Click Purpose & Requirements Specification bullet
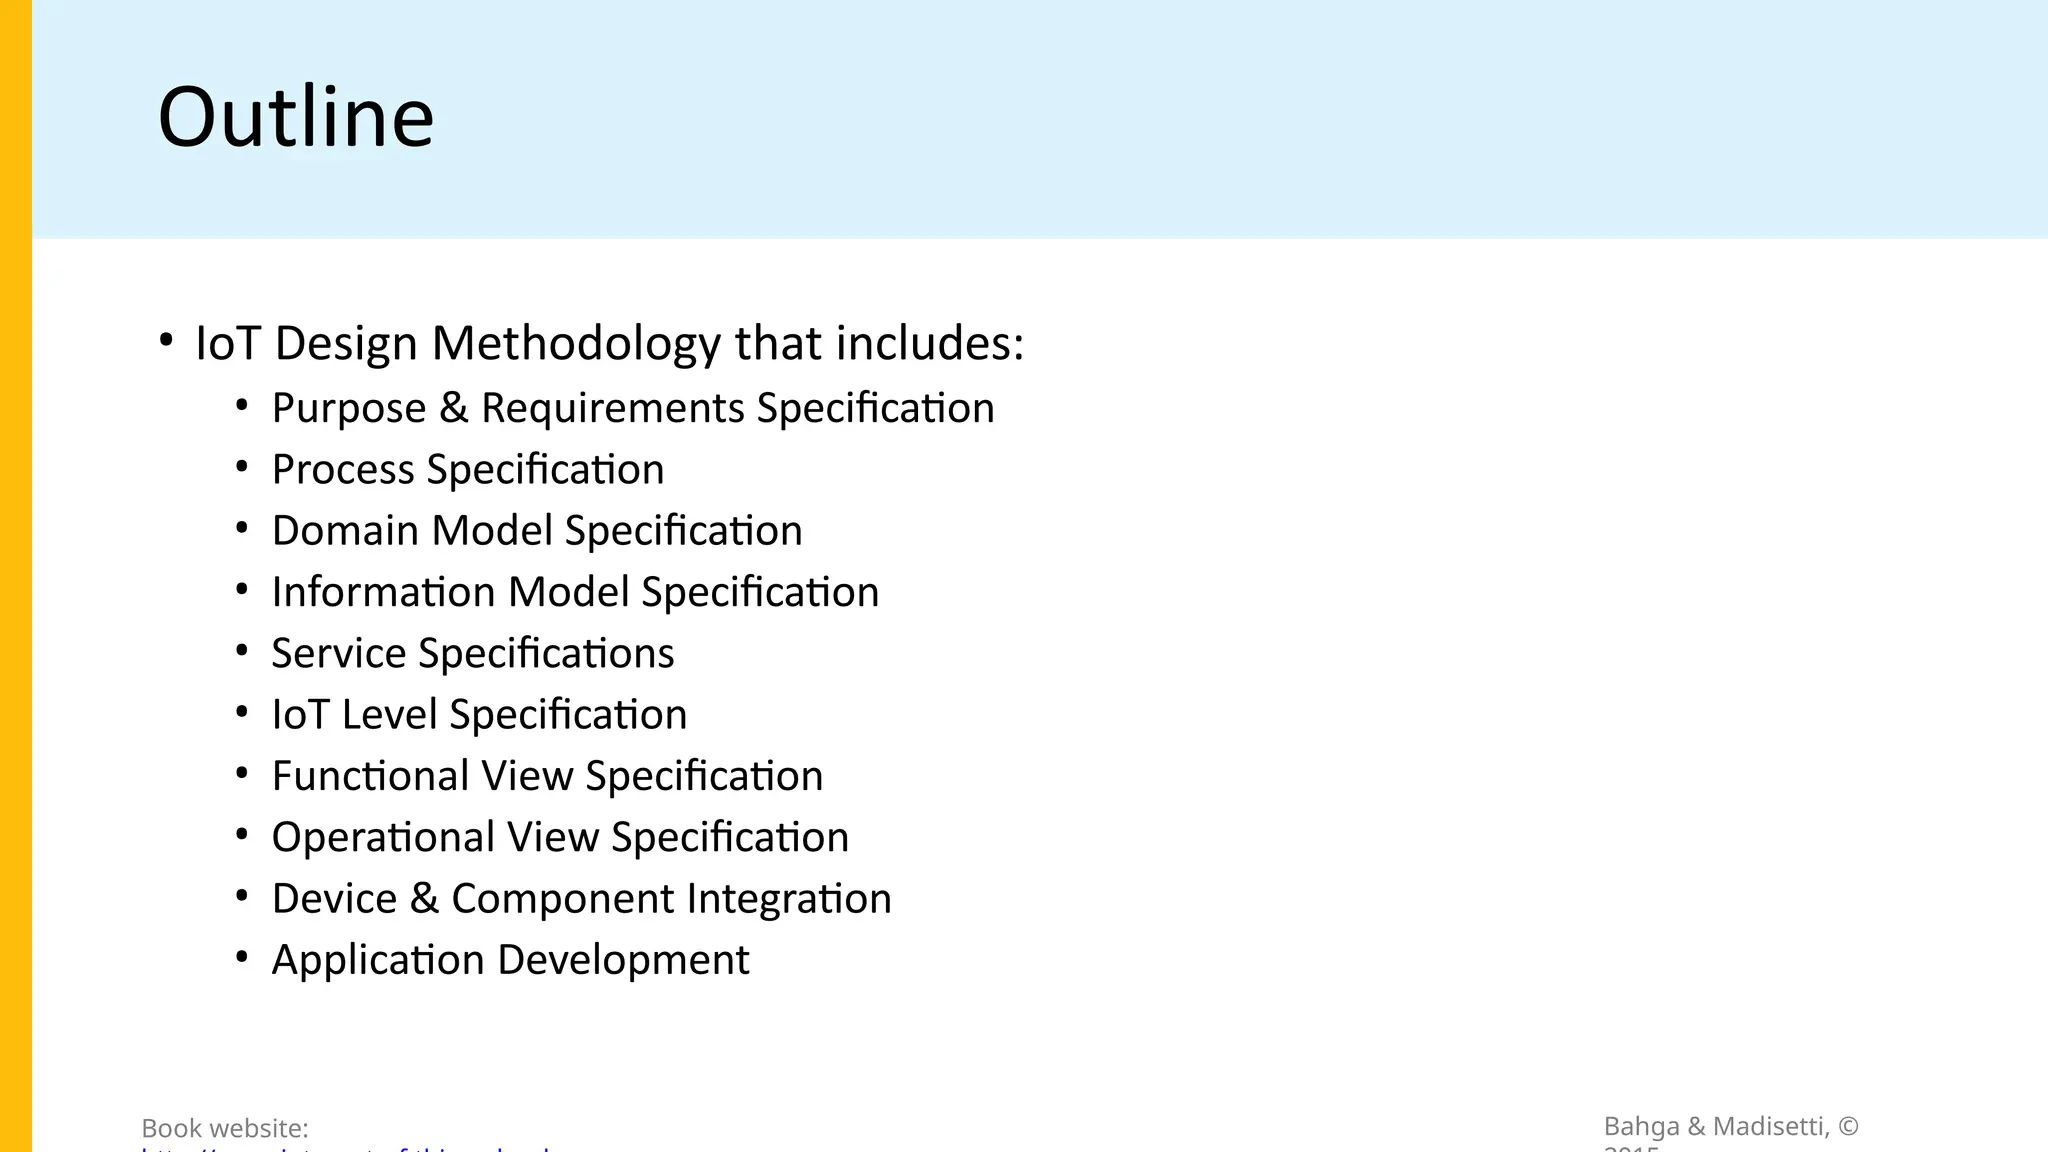The height and width of the screenshot is (1152, 2048). click(x=633, y=408)
